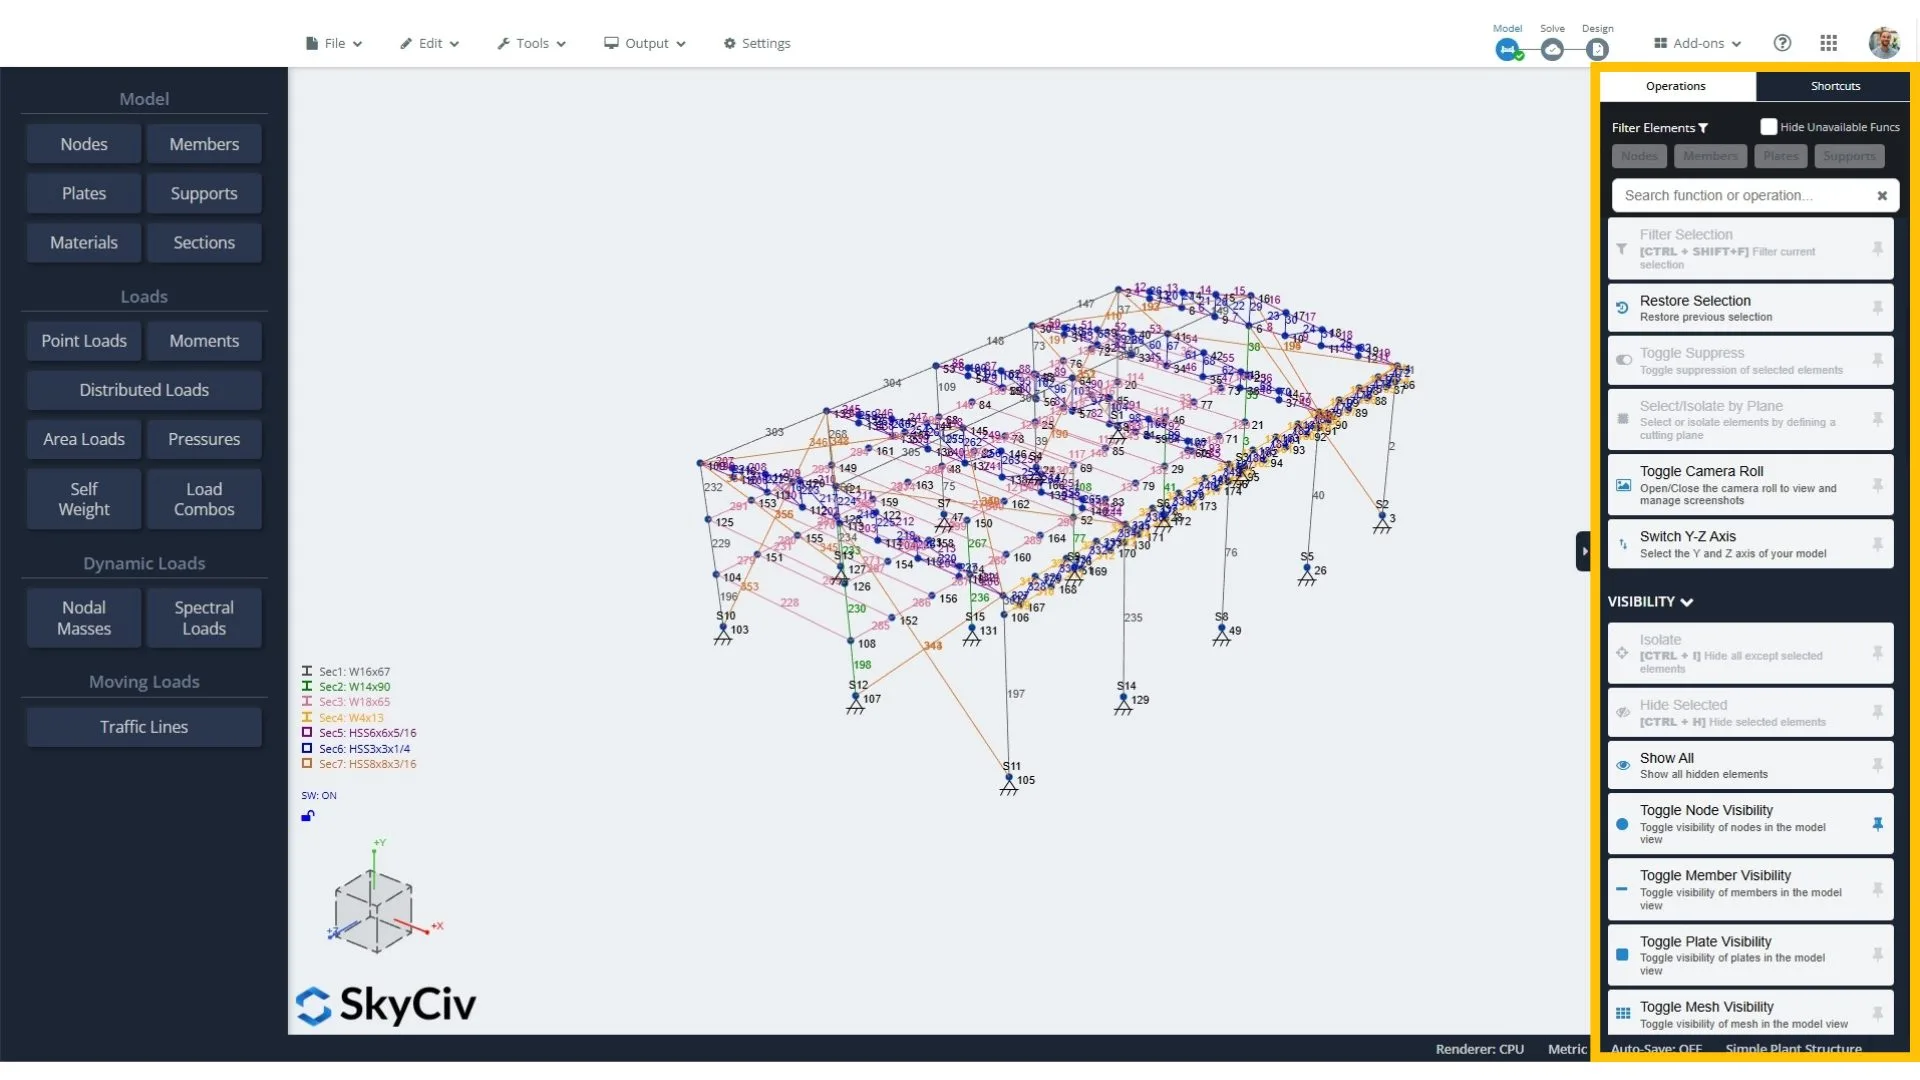This screenshot has height=1080, width=1920.
Task: Click the Distributed Loads button
Action: 144,390
